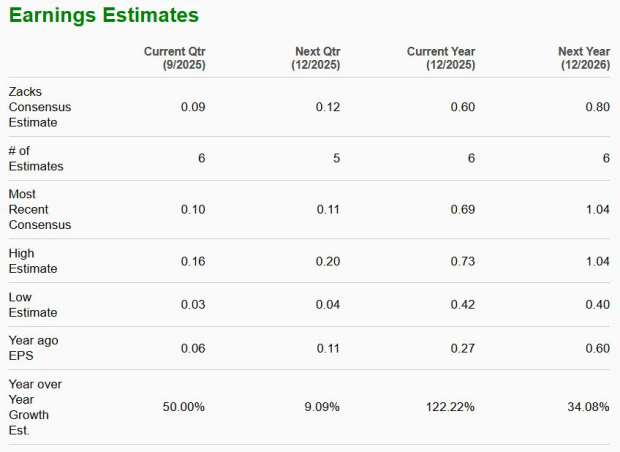Click the 0.27 year ago EPS value
Image resolution: width=620 pixels, height=452 pixels.
pos(462,348)
